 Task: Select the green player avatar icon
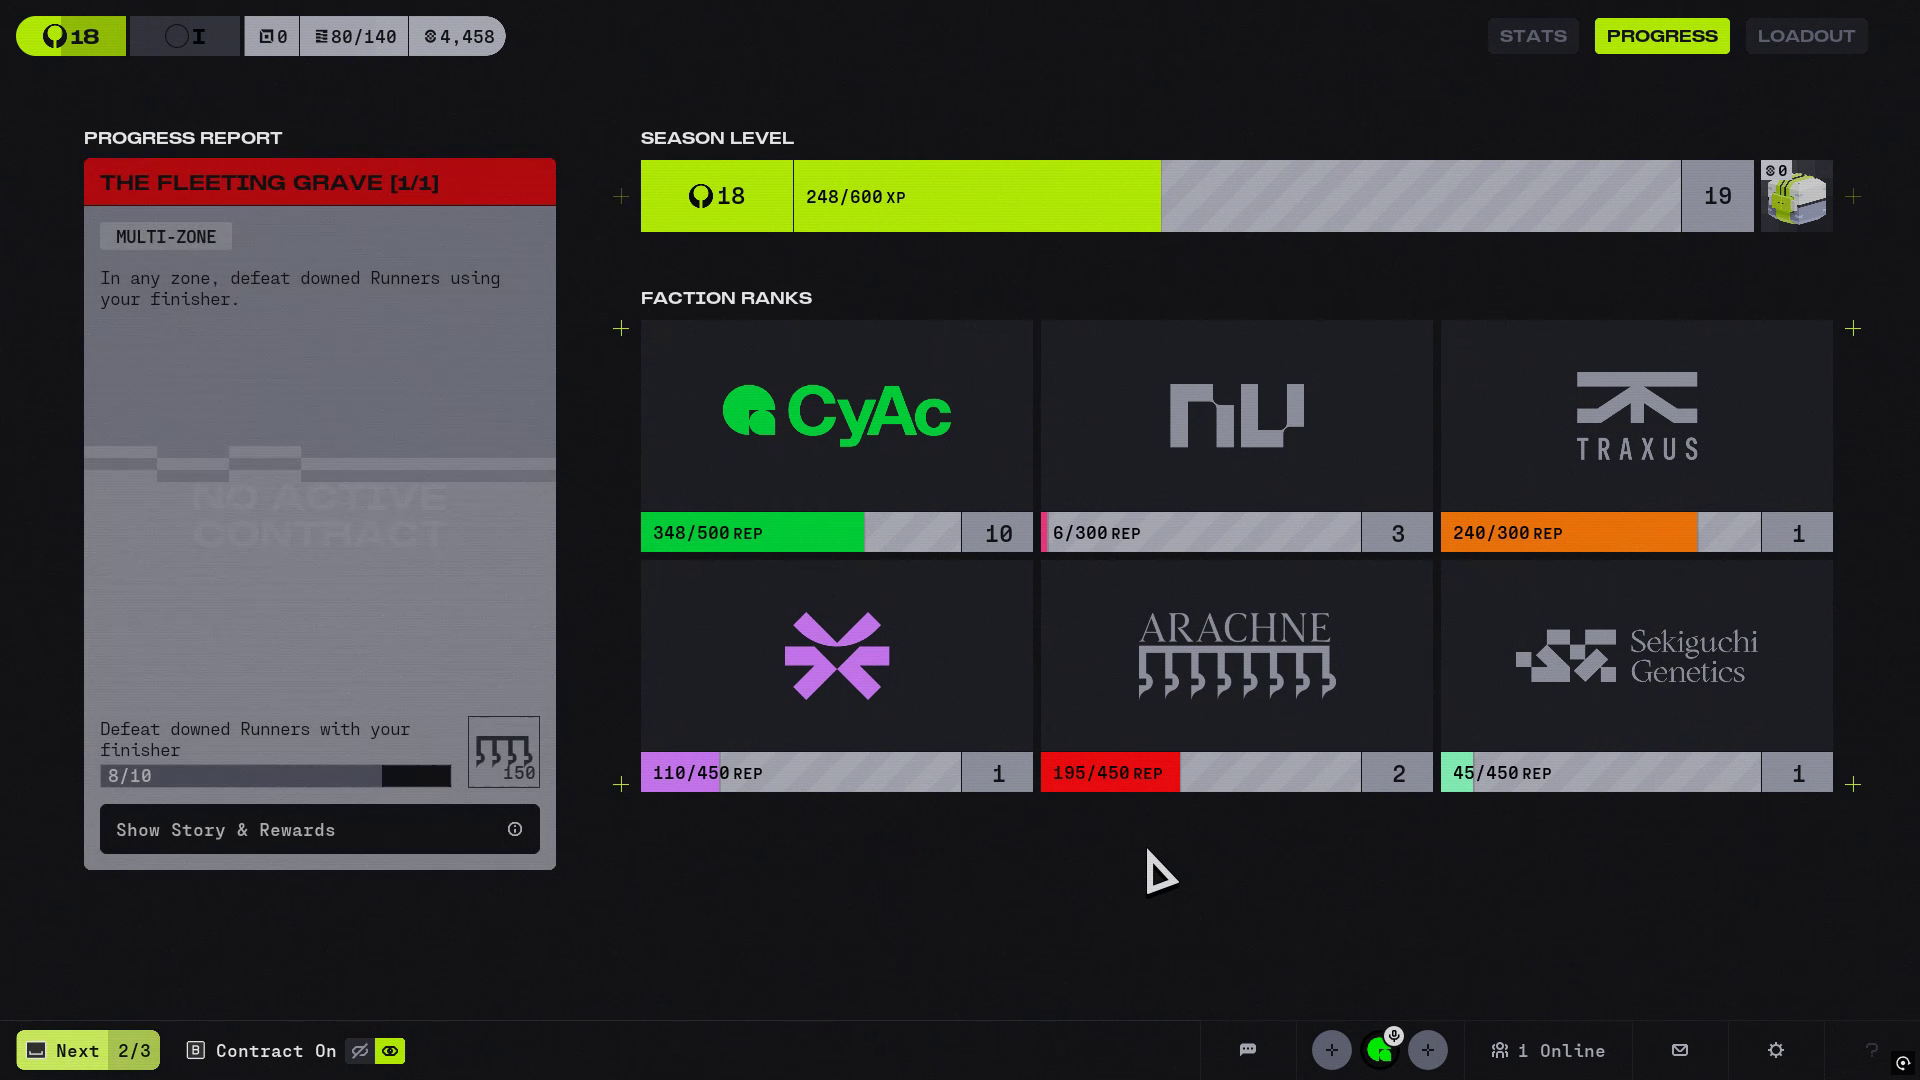(1380, 1051)
